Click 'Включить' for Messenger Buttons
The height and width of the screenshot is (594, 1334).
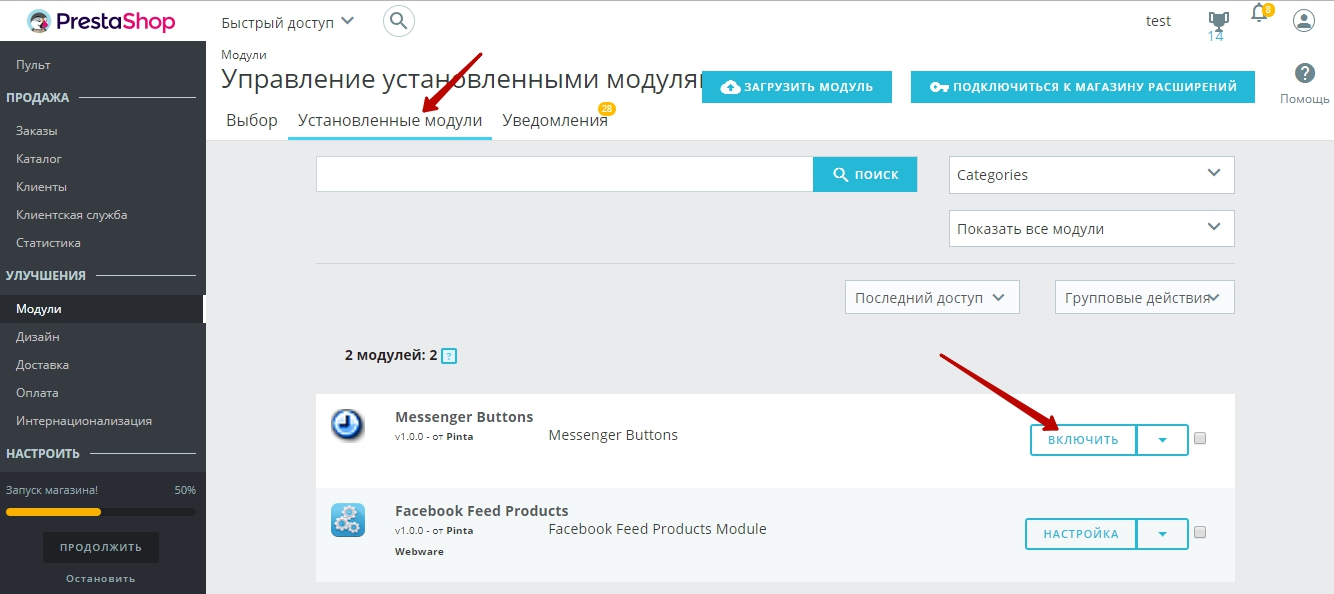pyautogui.click(x=1083, y=440)
